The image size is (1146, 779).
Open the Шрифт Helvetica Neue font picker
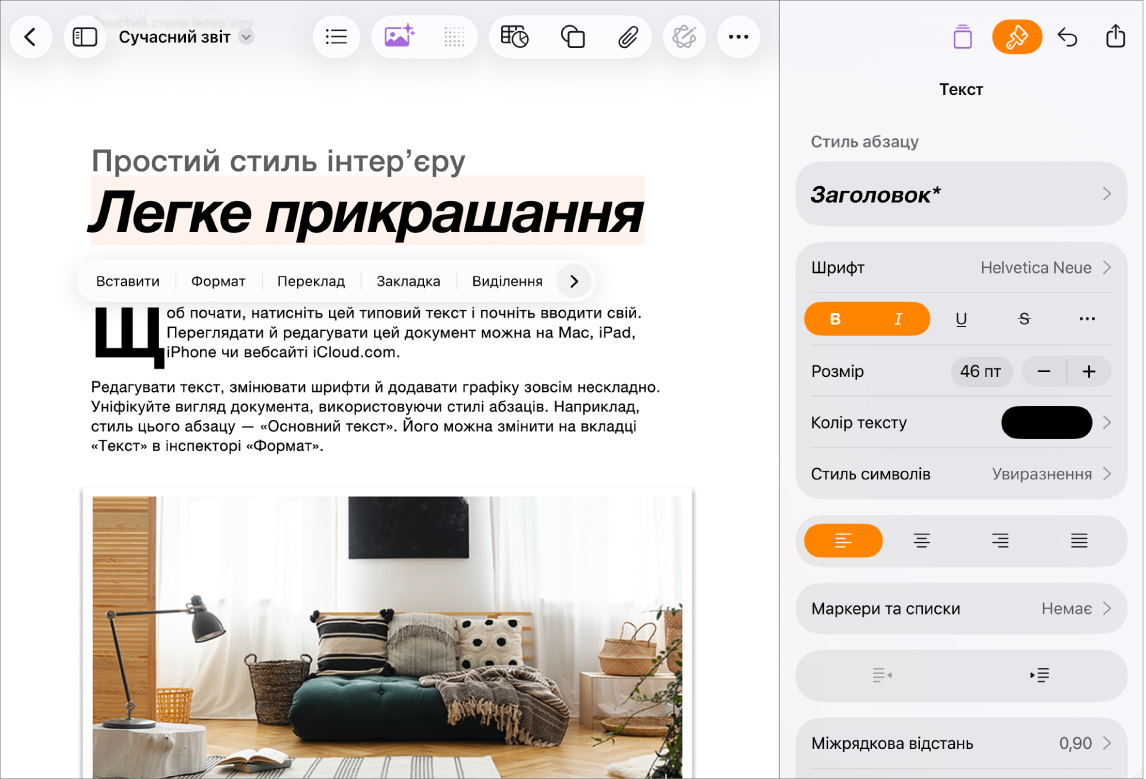961,267
